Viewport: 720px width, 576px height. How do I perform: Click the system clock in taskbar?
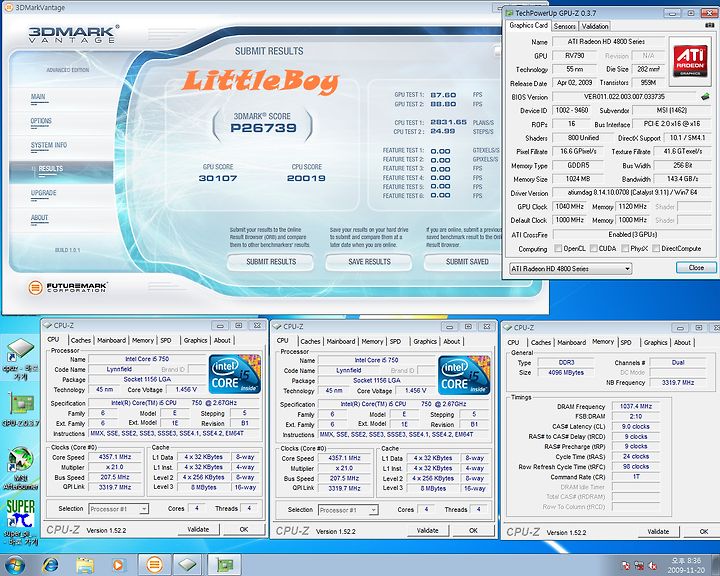pos(686,565)
